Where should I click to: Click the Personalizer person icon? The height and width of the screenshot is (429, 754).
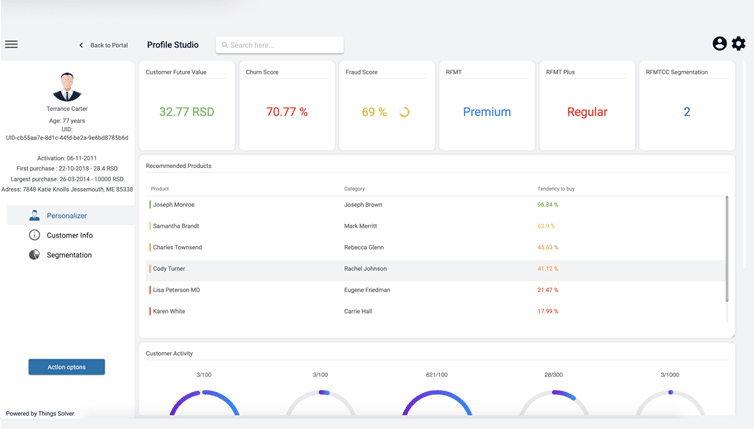[x=34, y=215]
